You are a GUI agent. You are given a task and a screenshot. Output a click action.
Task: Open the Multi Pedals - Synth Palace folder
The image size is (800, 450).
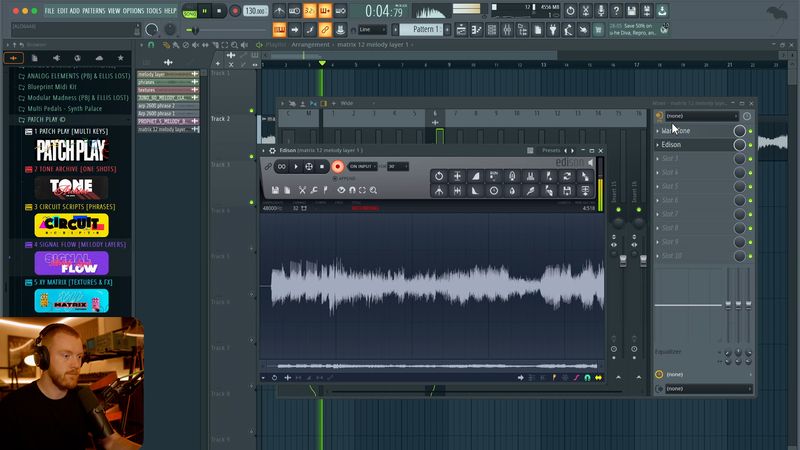click(64, 109)
